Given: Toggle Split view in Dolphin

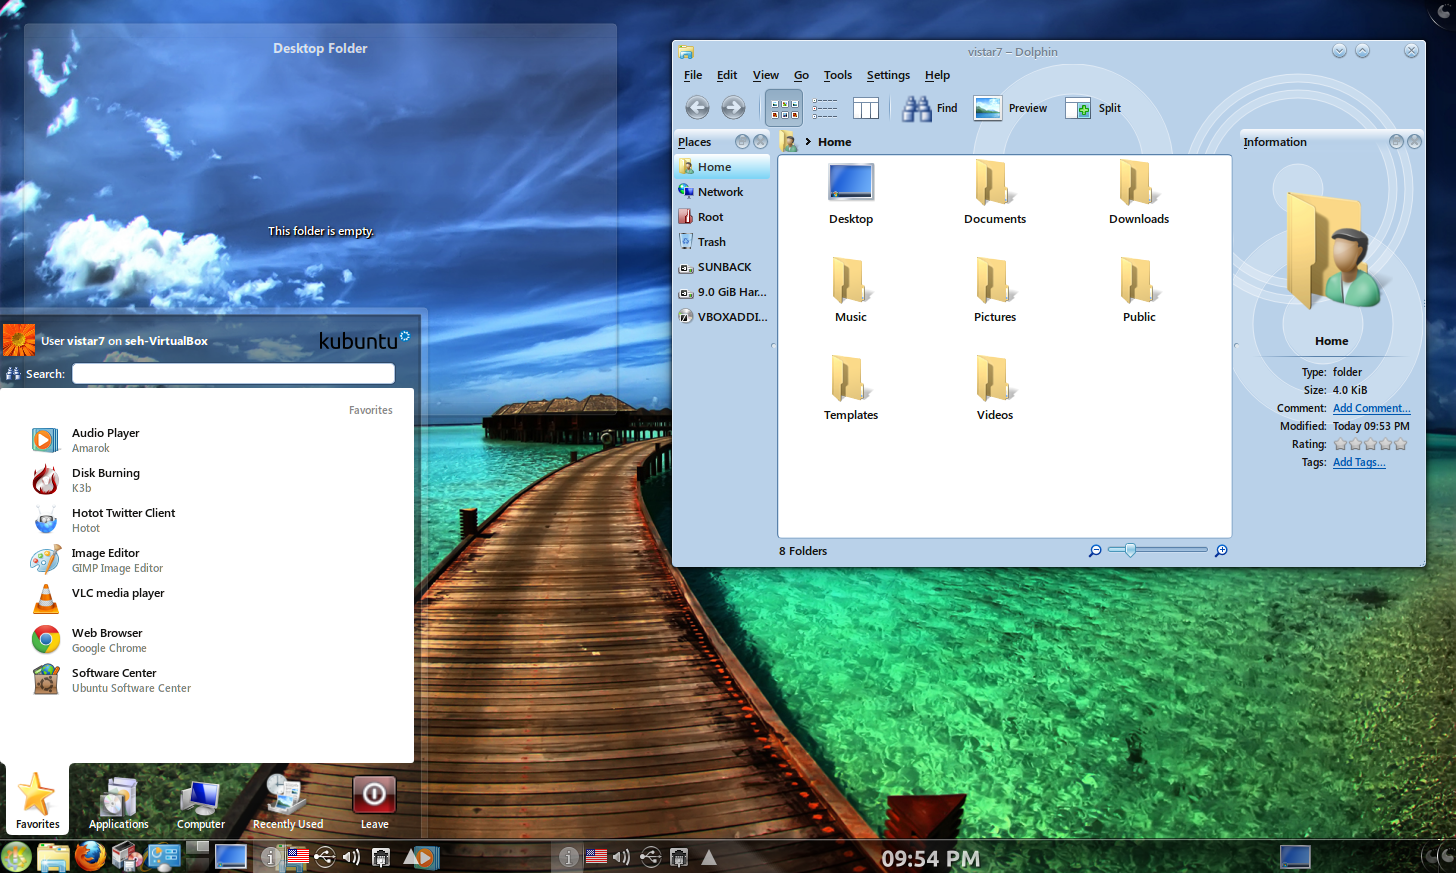Looking at the screenshot, I should [1093, 108].
